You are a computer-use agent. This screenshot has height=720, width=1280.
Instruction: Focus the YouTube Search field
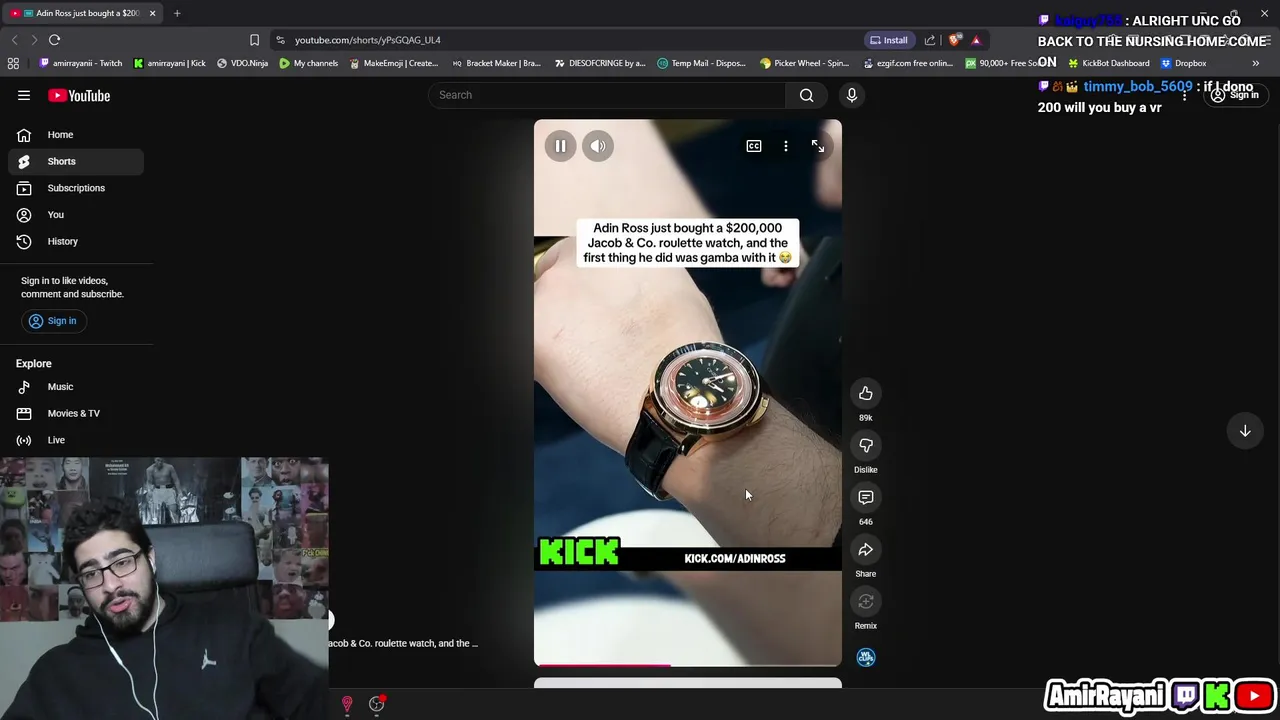click(608, 95)
